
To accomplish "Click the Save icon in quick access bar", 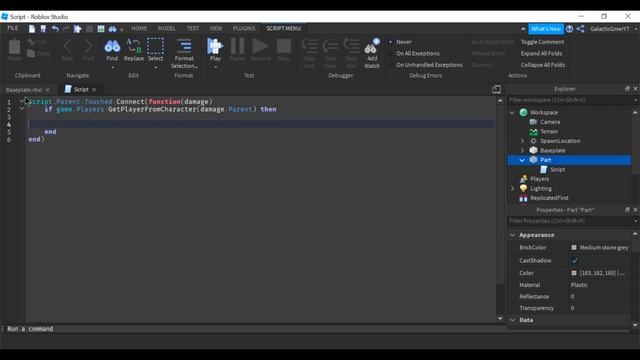I will point(43,29).
